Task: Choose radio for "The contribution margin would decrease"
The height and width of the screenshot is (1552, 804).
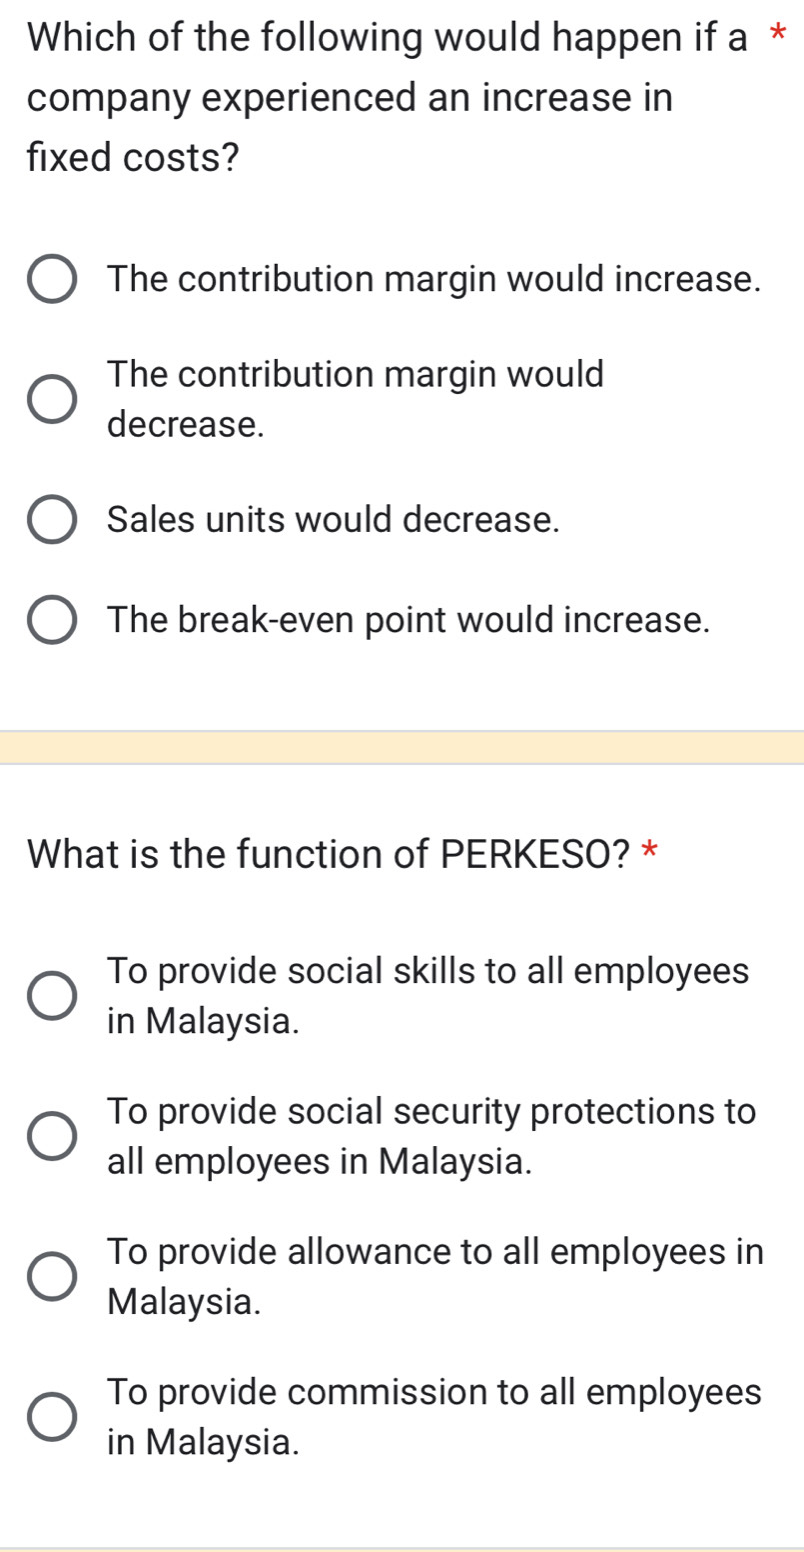Action: coord(52,399)
